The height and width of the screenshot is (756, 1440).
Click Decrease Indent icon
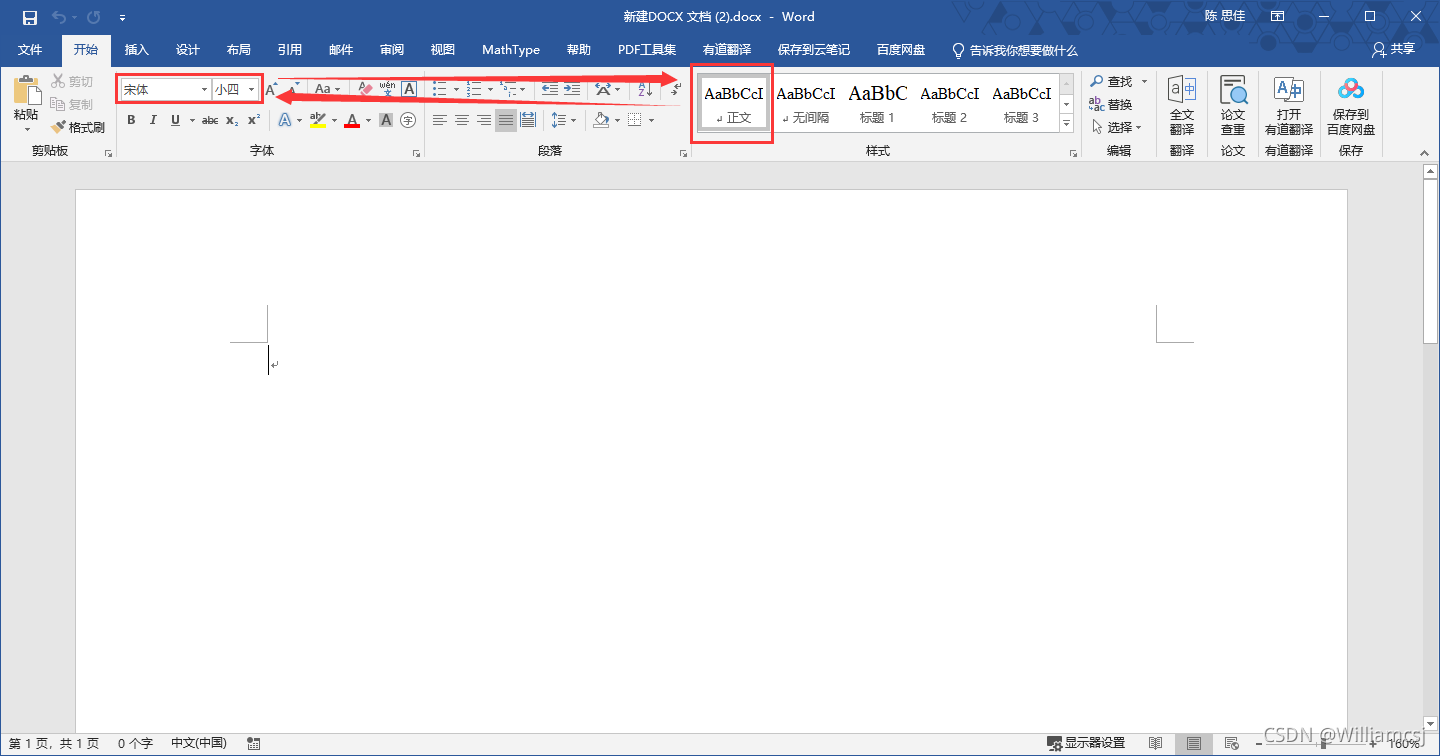[550, 89]
